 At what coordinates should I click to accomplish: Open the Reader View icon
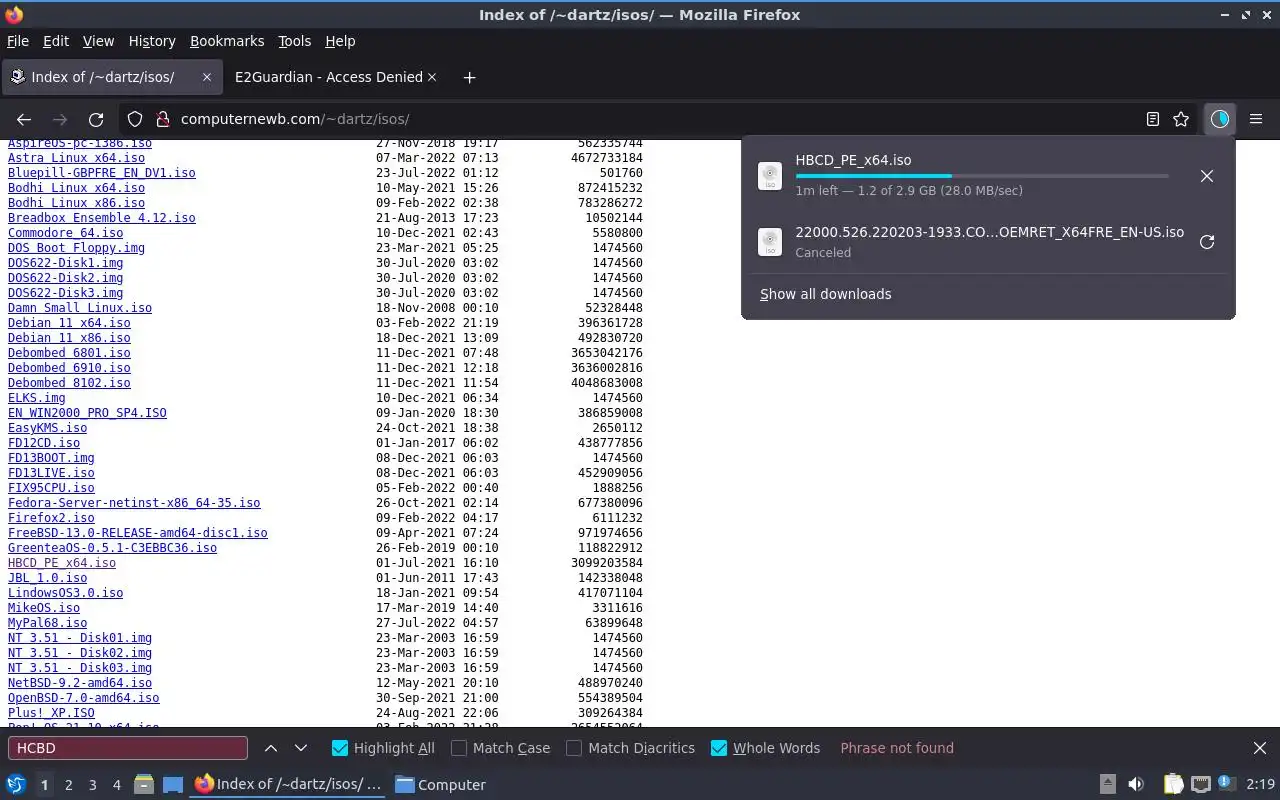point(1153,119)
